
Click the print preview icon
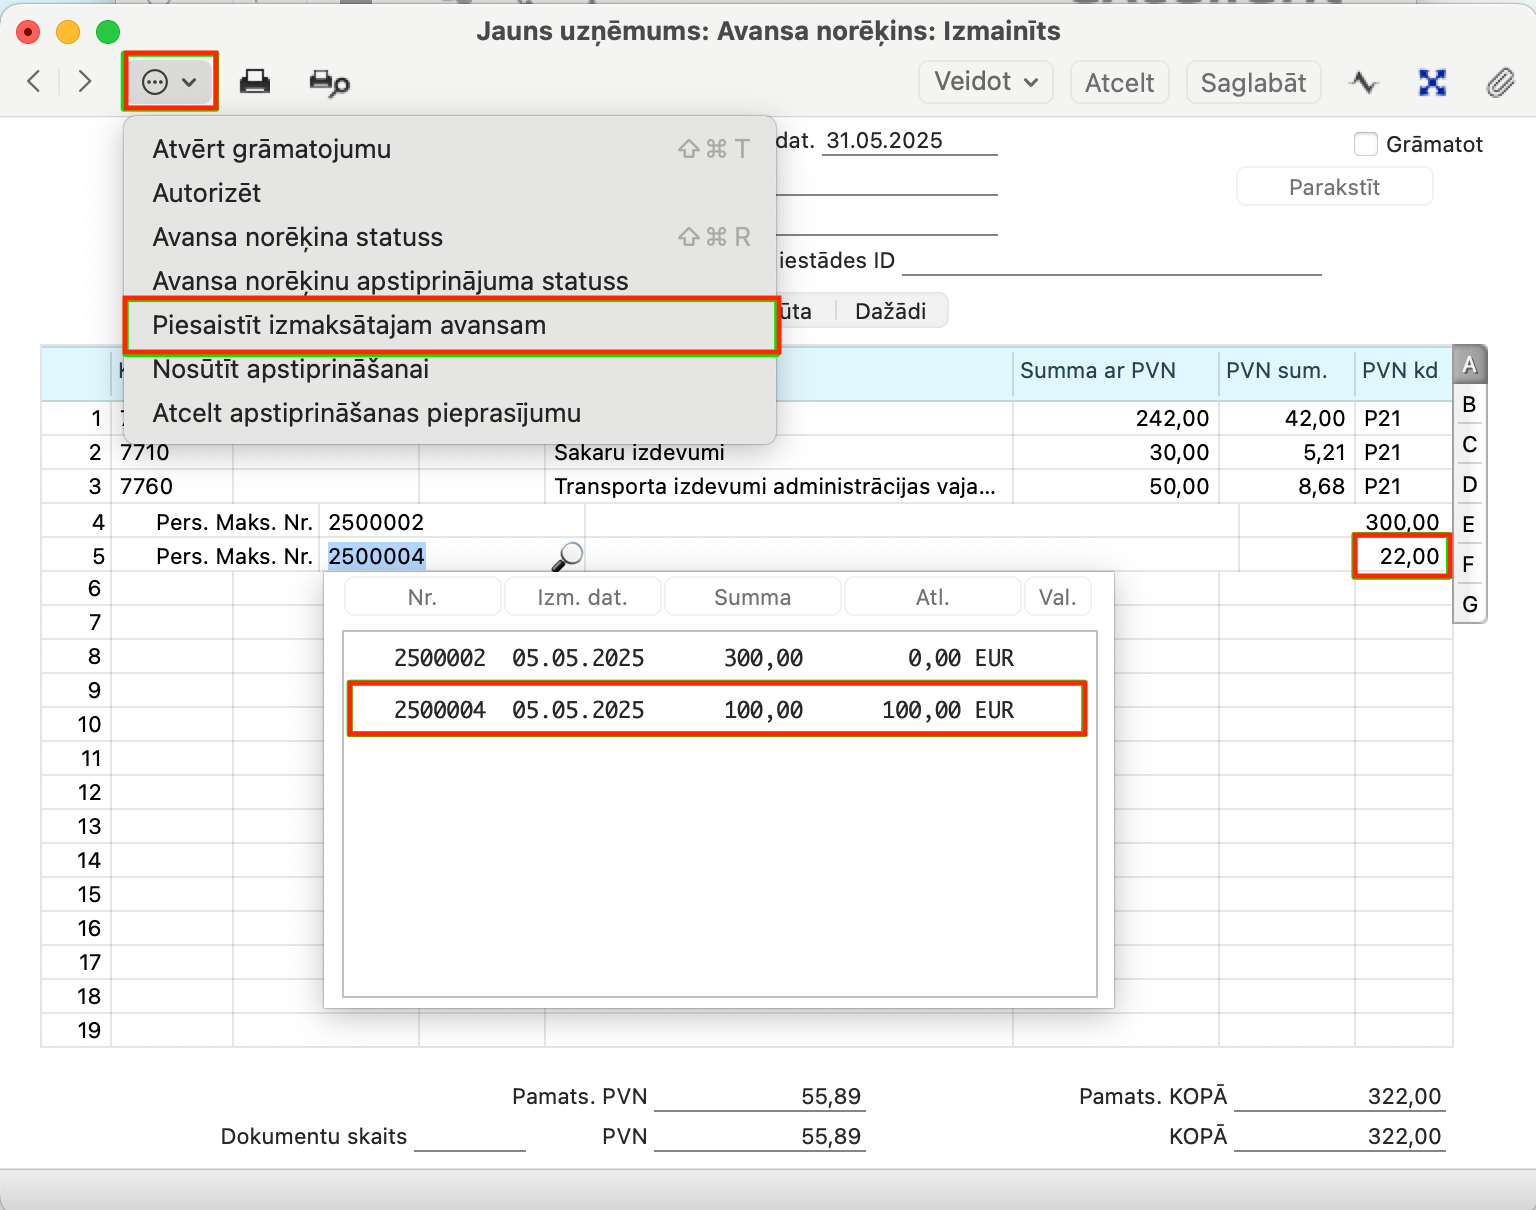point(329,82)
